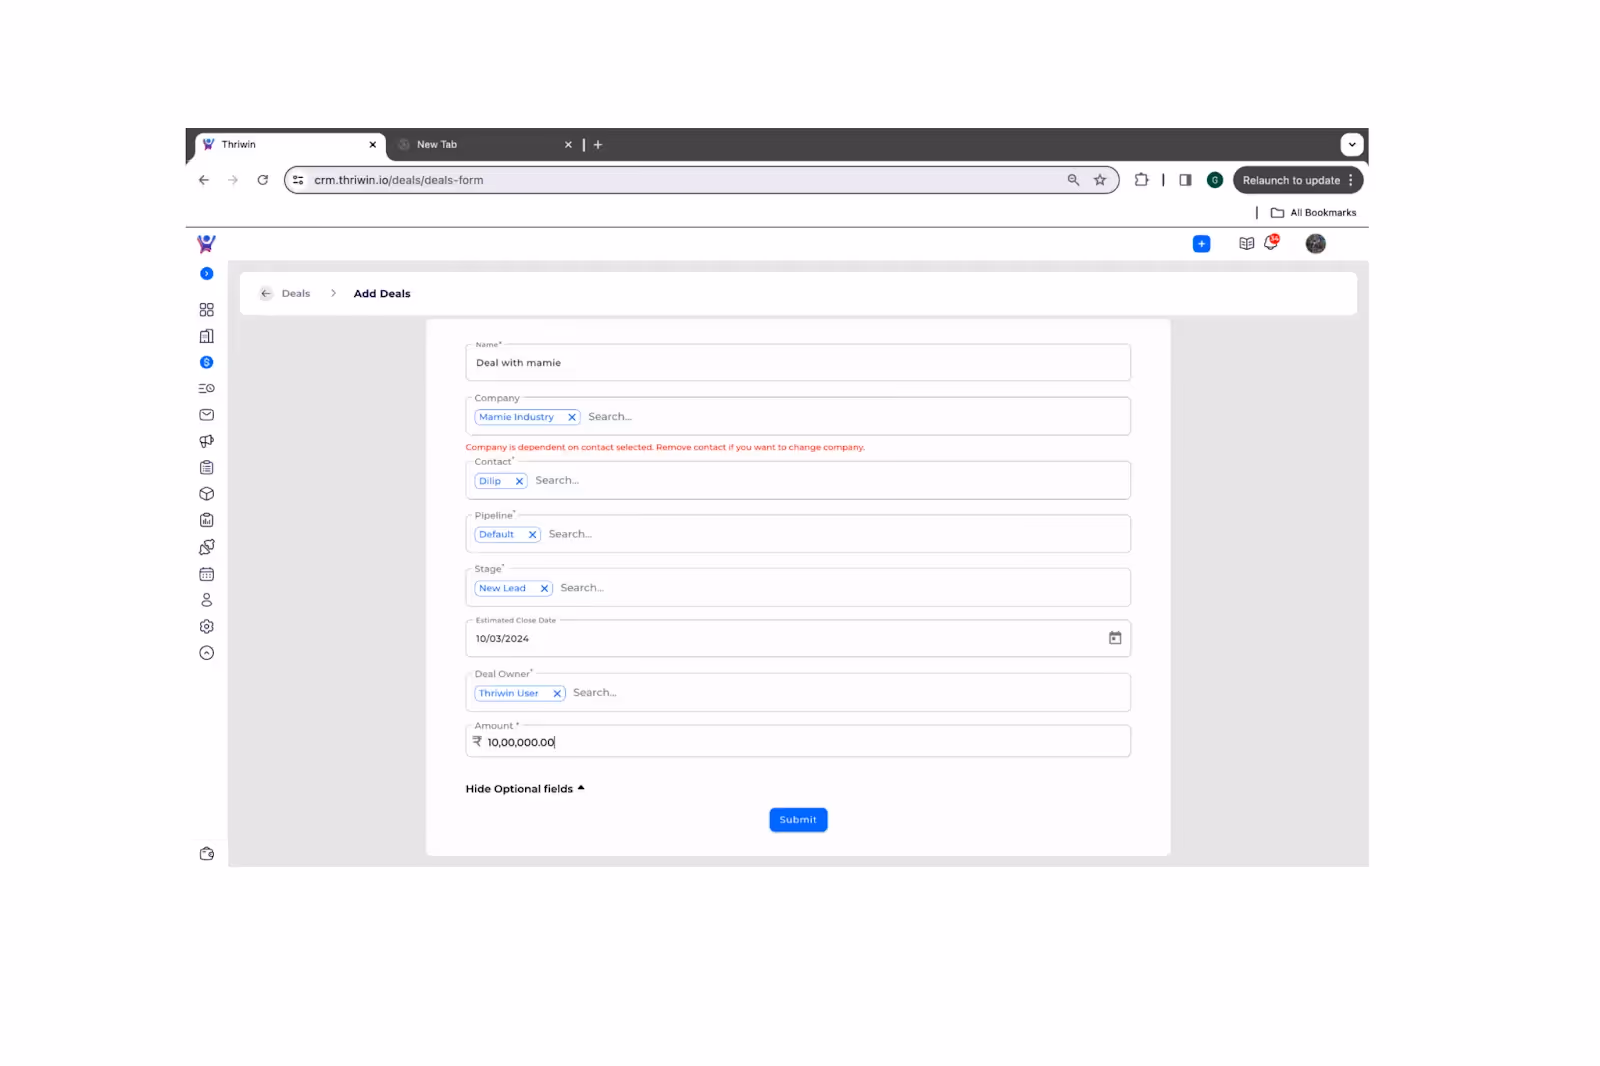Open the dashboard grid icon
Viewport: 1600px width, 1066px height.
pos(206,310)
